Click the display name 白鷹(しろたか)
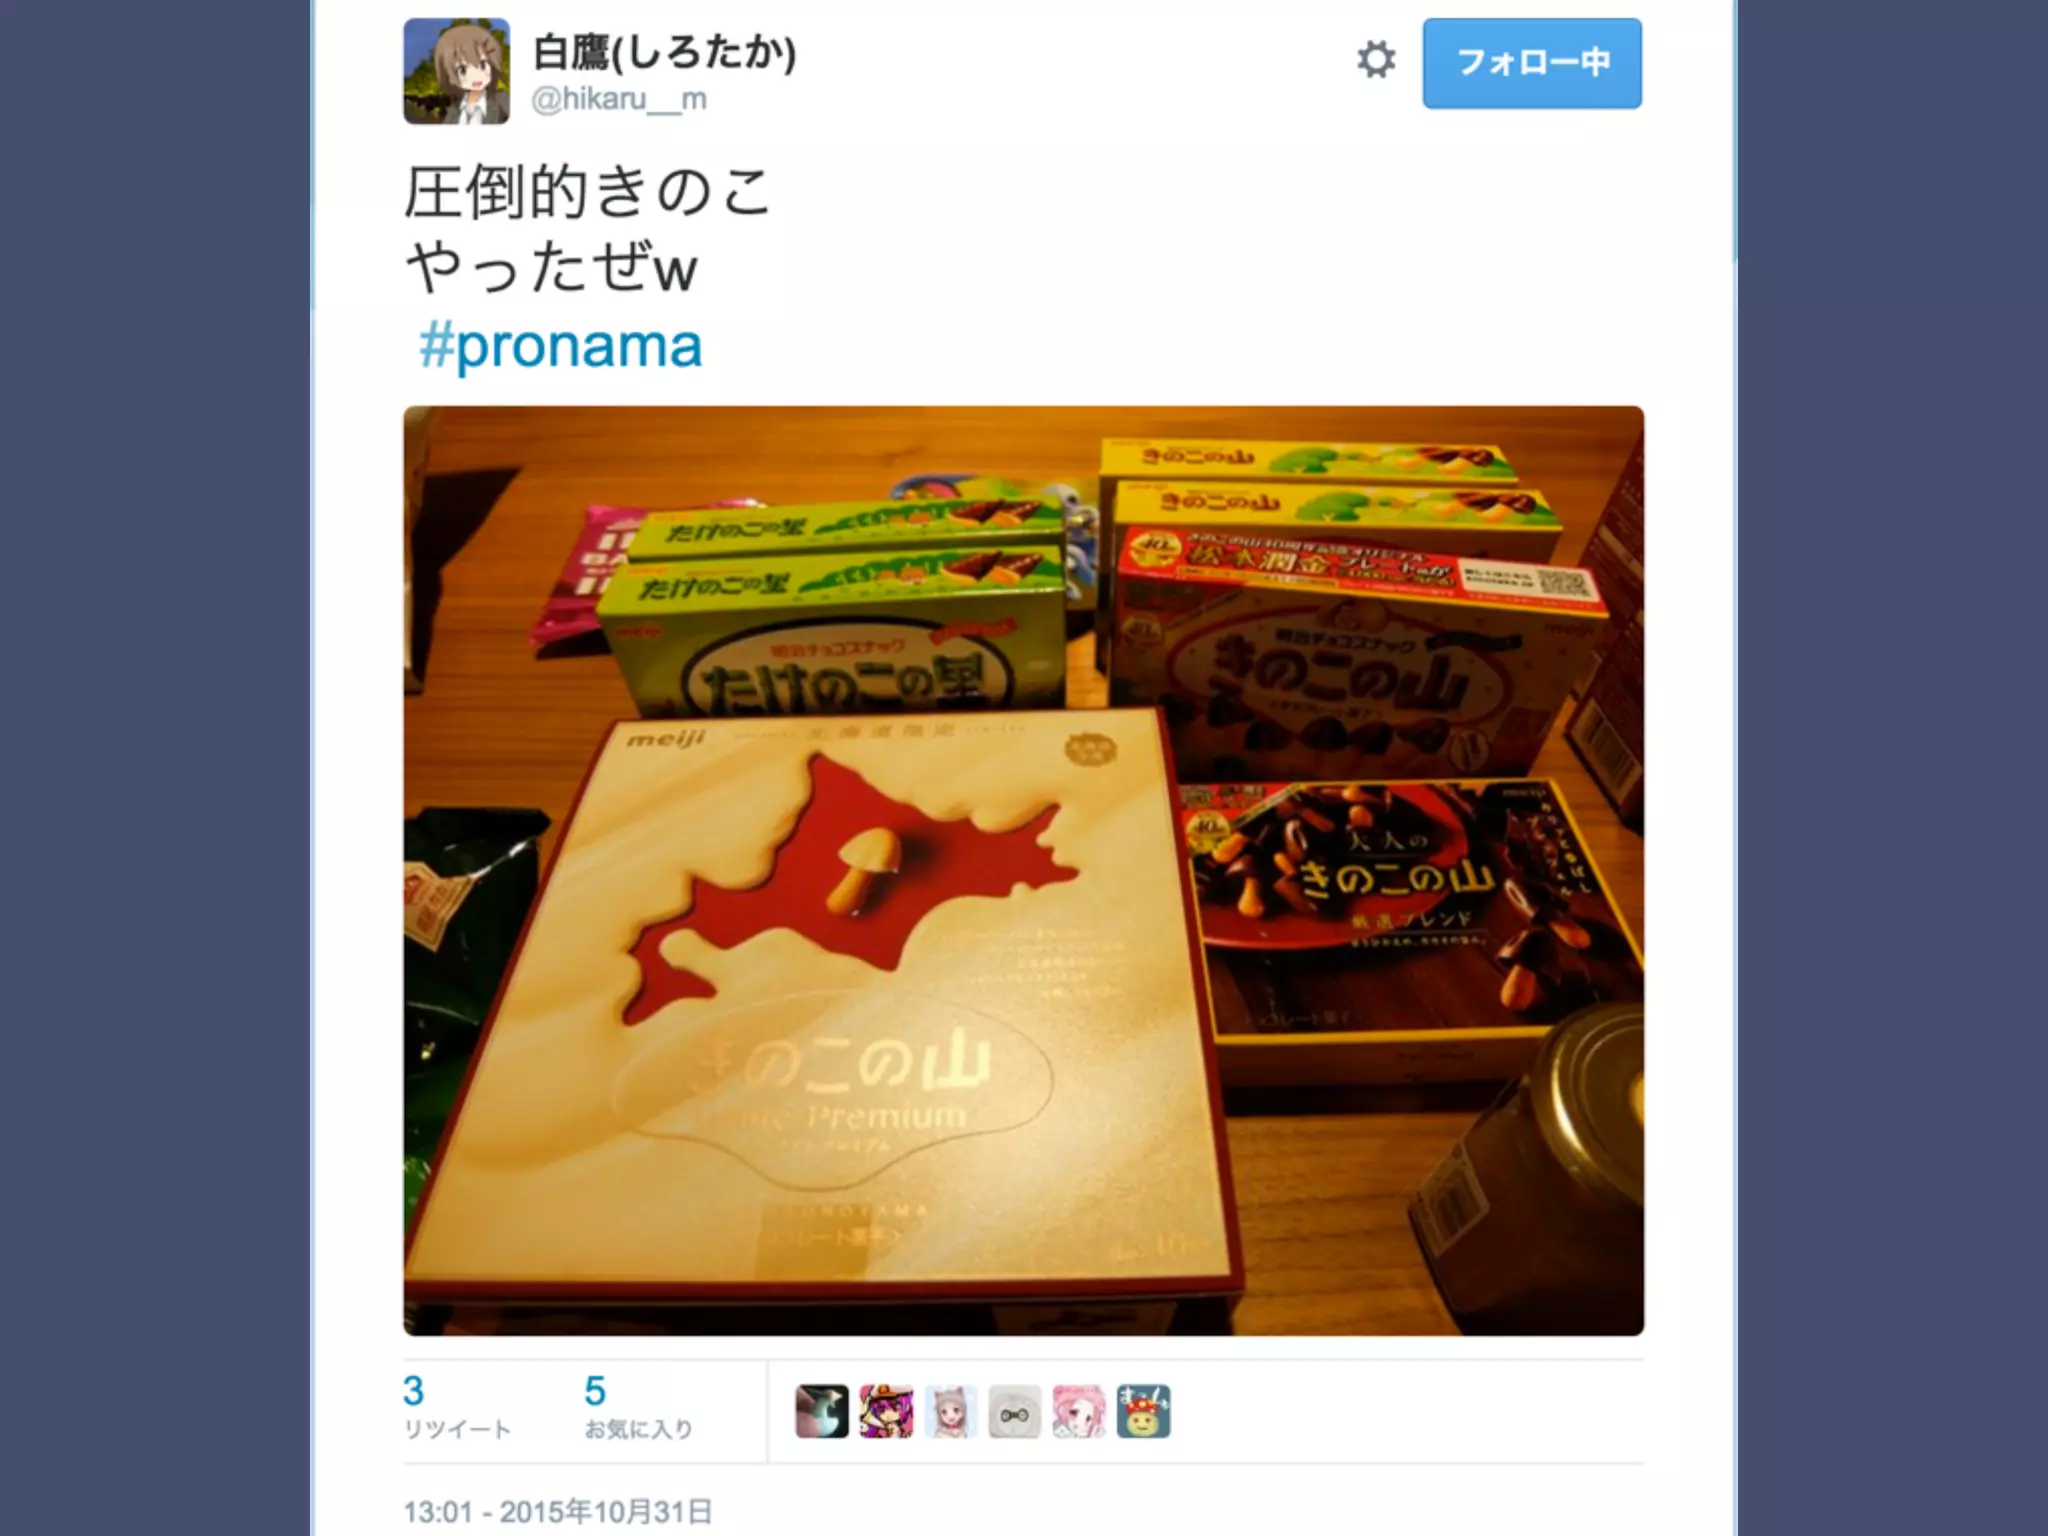Screen dimensions: 2048x1536 664,52
